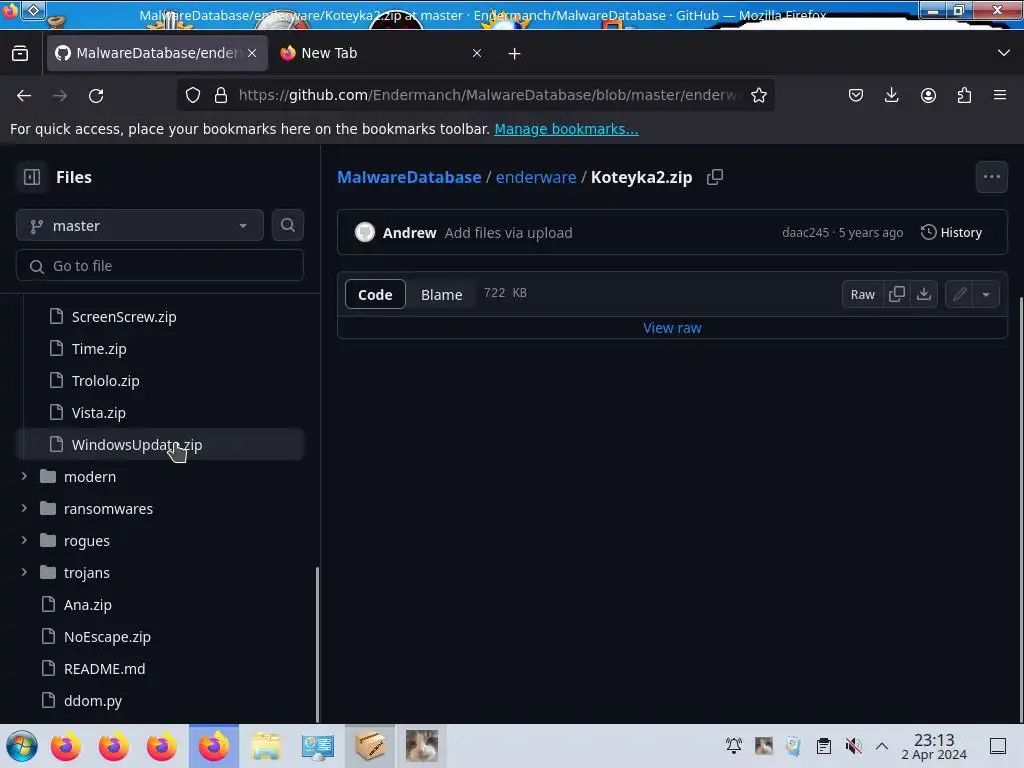Open the List all tabs chevron
The height and width of the screenshot is (768, 1024).
(1003, 53)
